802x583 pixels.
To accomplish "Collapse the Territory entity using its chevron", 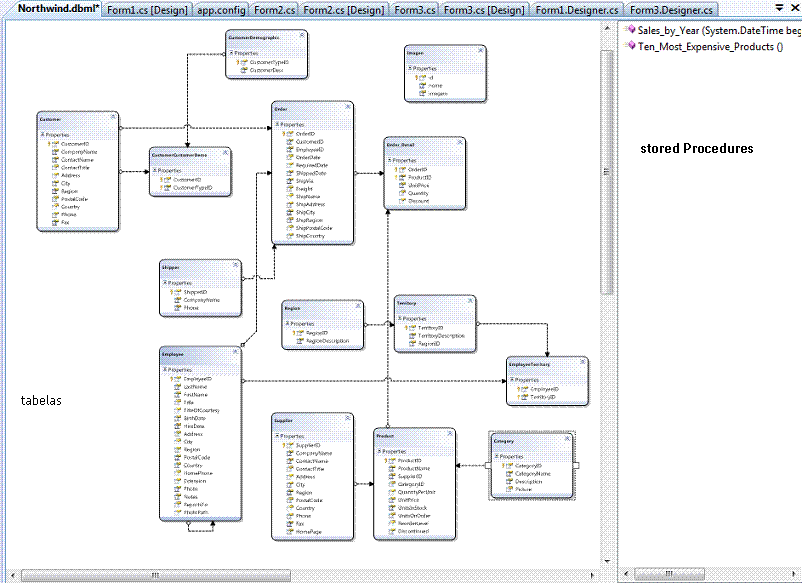I will (x=470, y=301).
